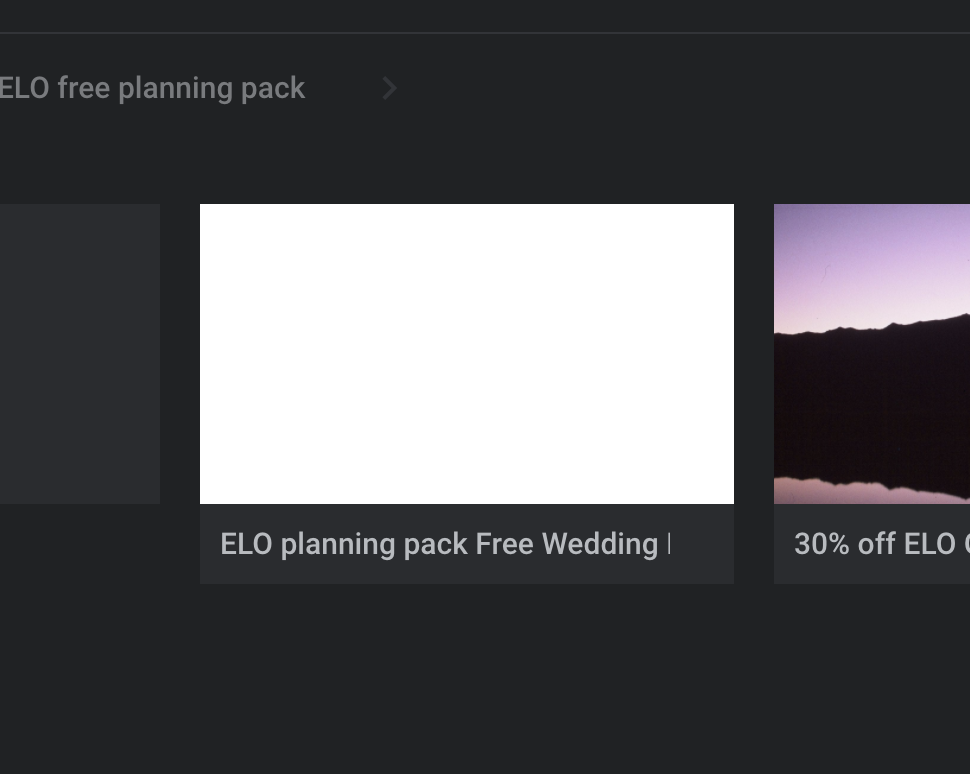The image size is (970, 774).
Task: Click the chevron arrow beside ELO free planning pack
Action: coord(389,89)
